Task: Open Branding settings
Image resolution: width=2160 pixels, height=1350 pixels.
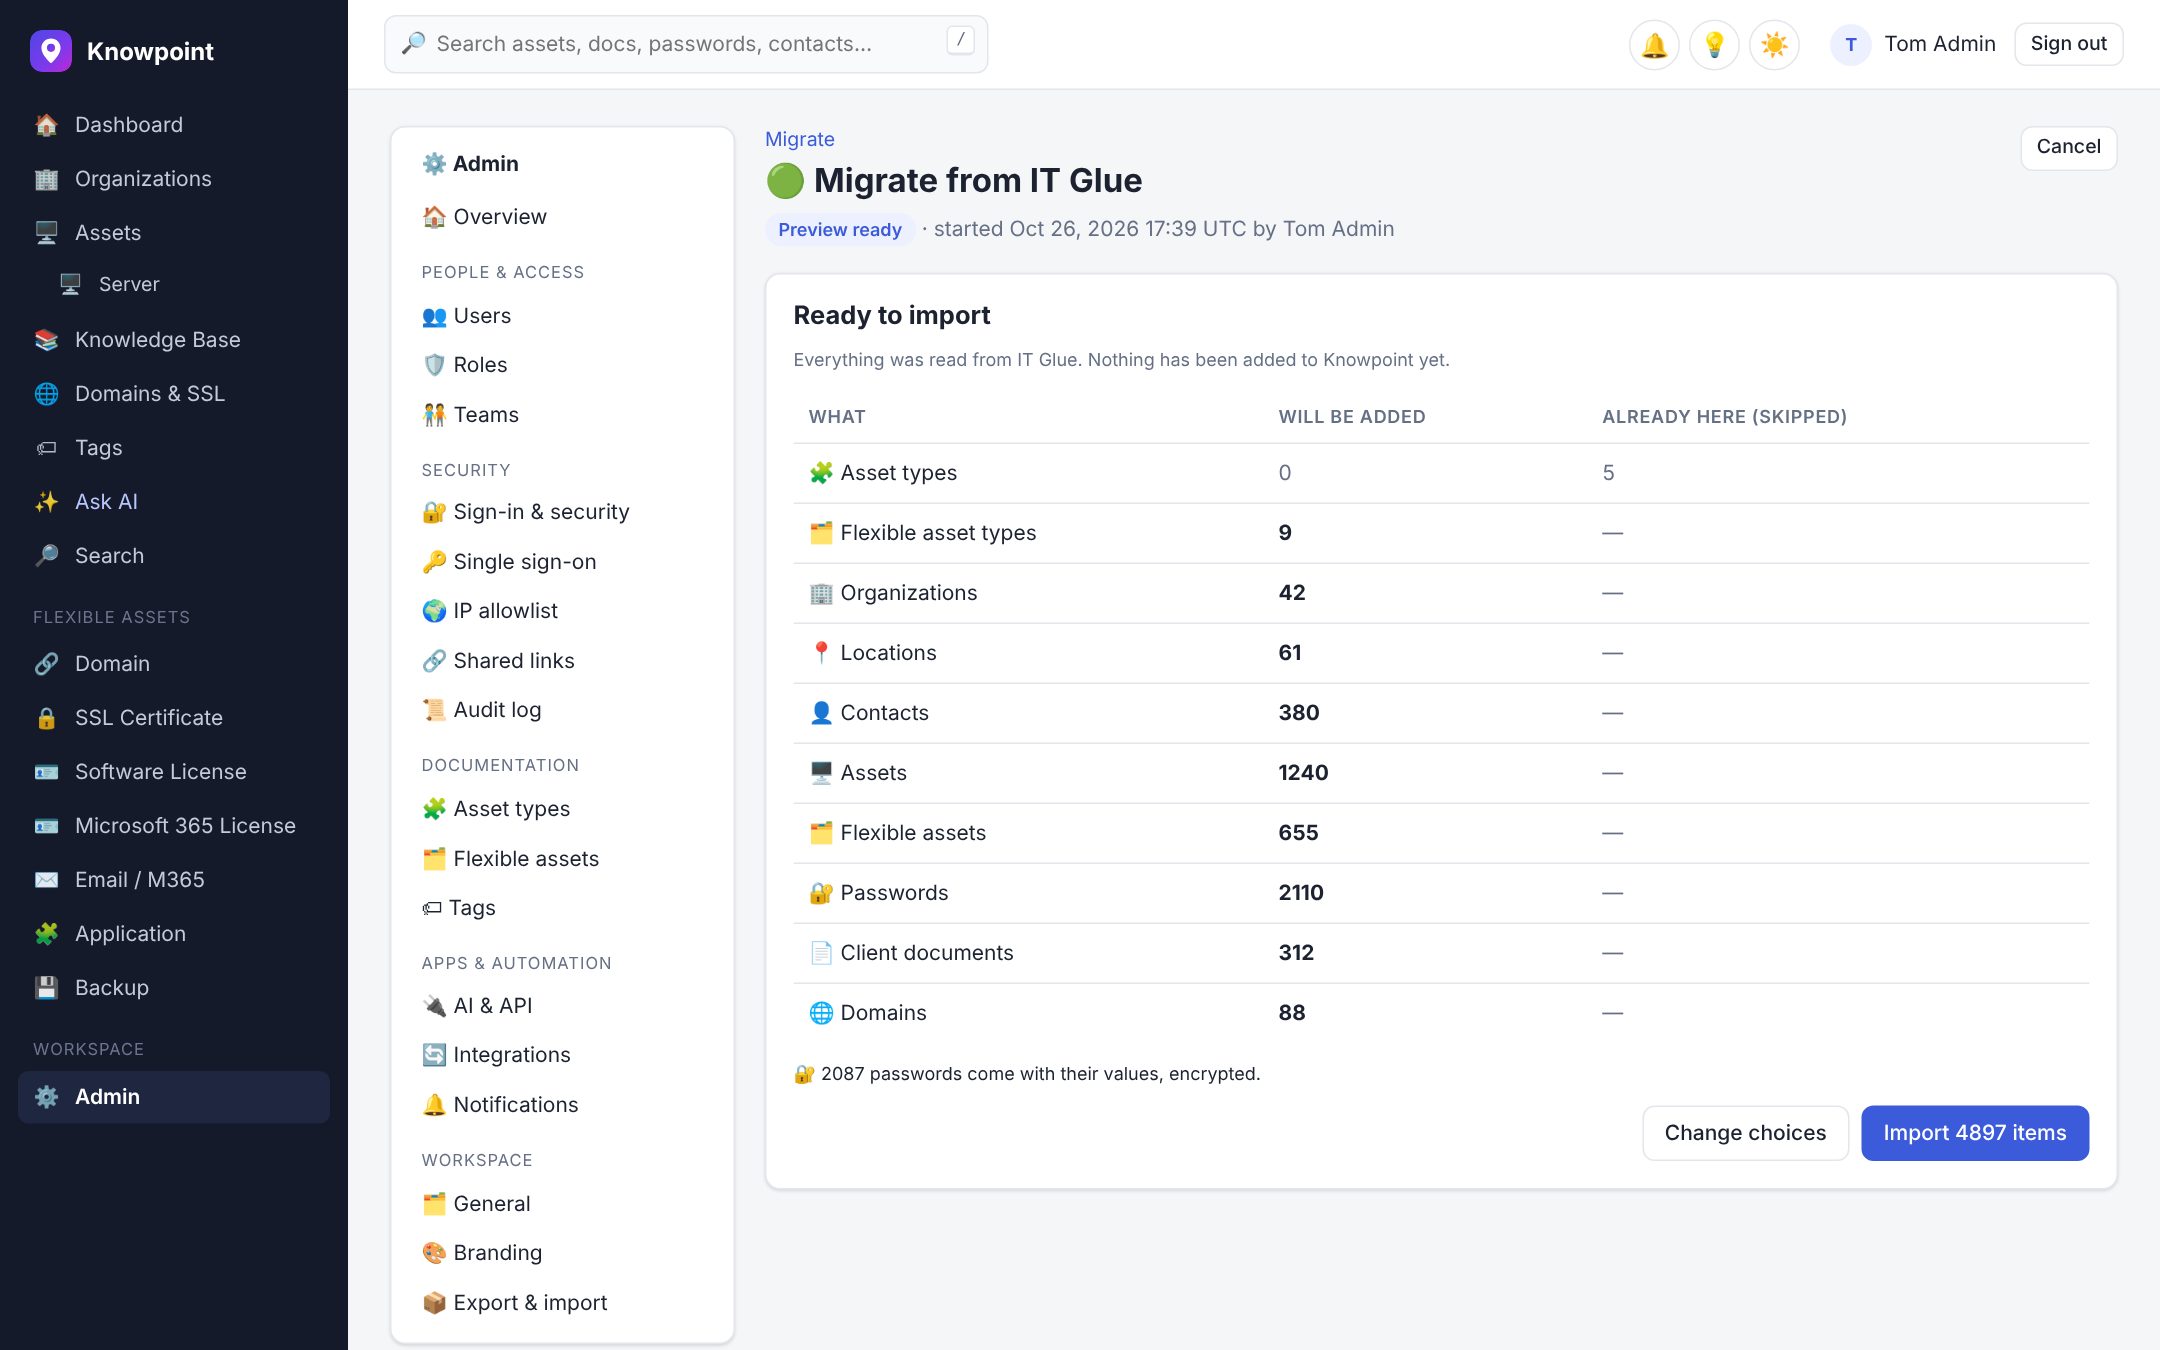Action: point(562,1253)
